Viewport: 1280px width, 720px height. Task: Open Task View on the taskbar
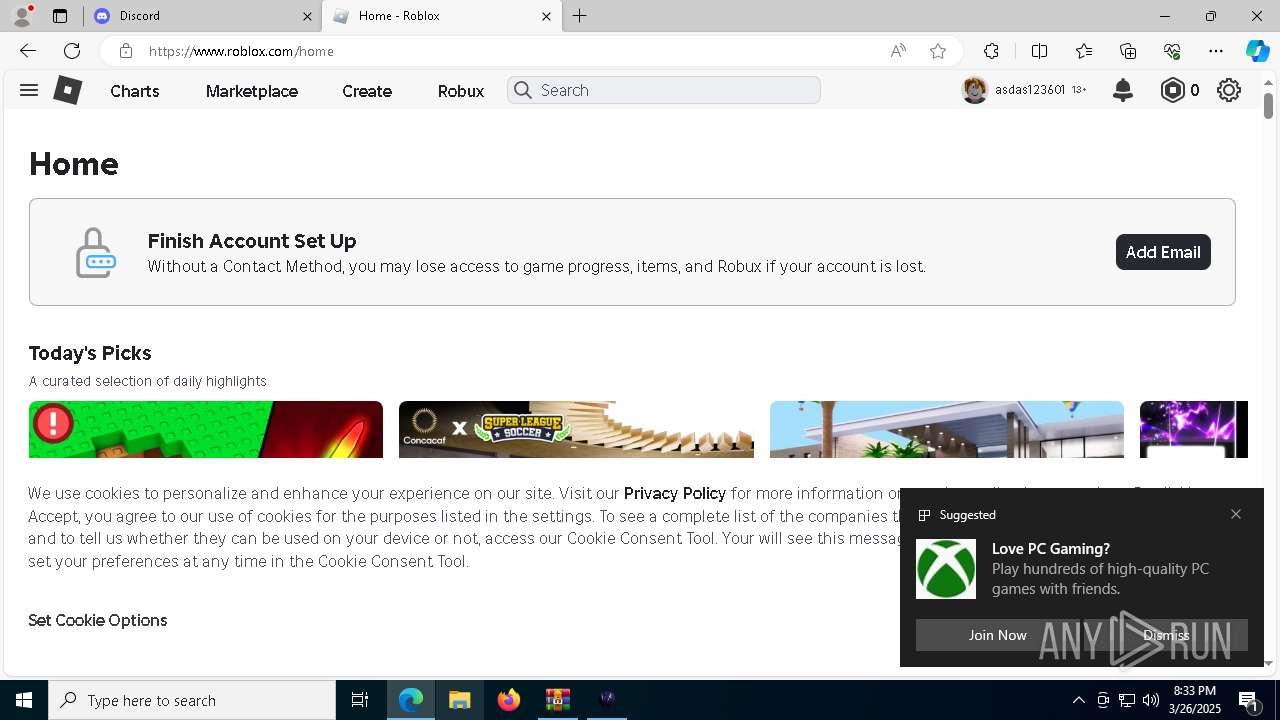coord(360,700)
